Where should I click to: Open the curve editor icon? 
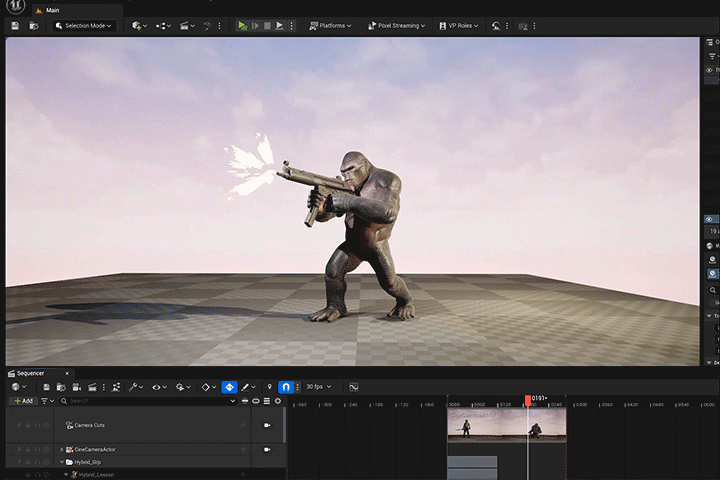click(x=354, y=387)
